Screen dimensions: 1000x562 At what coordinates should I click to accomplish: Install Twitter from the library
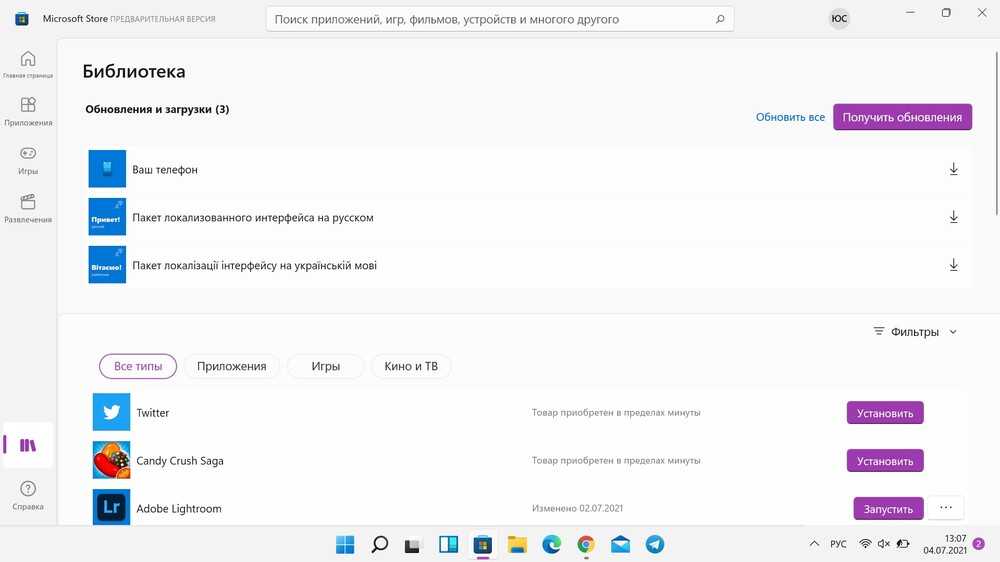tap(885, 413)
